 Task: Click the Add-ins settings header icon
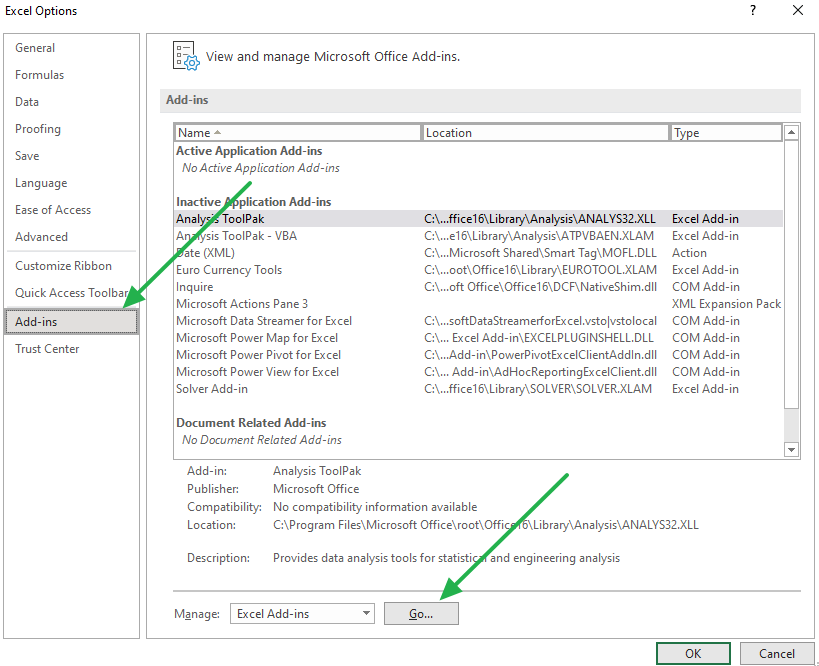[x=186, y=56]
